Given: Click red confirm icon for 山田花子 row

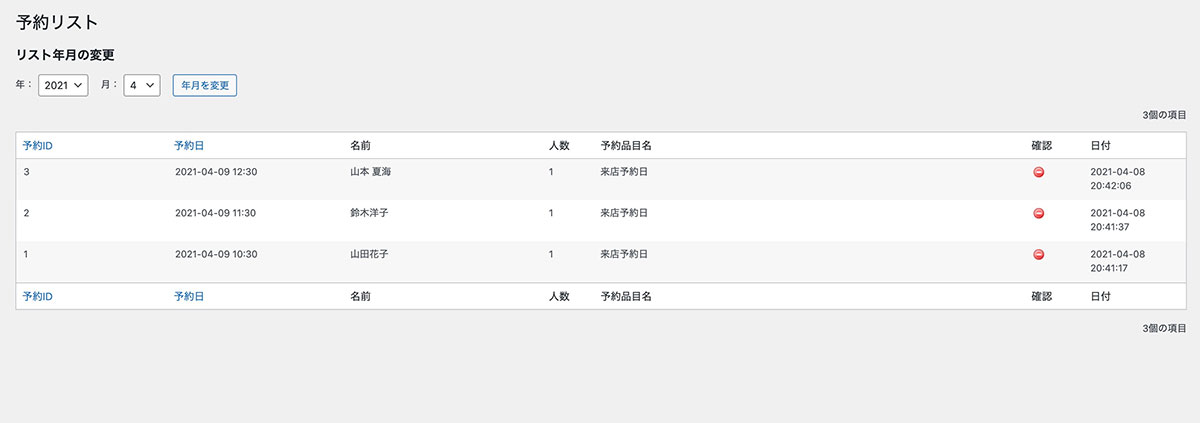Looking at the screenshot, I should [1038, 254].
